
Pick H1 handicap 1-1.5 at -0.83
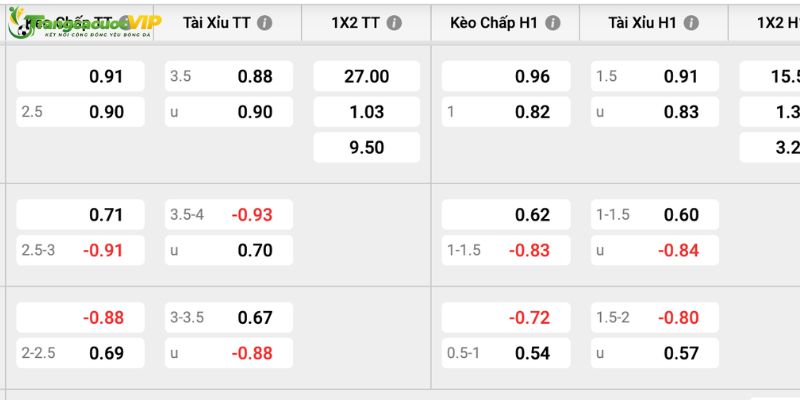pos(506,250)
